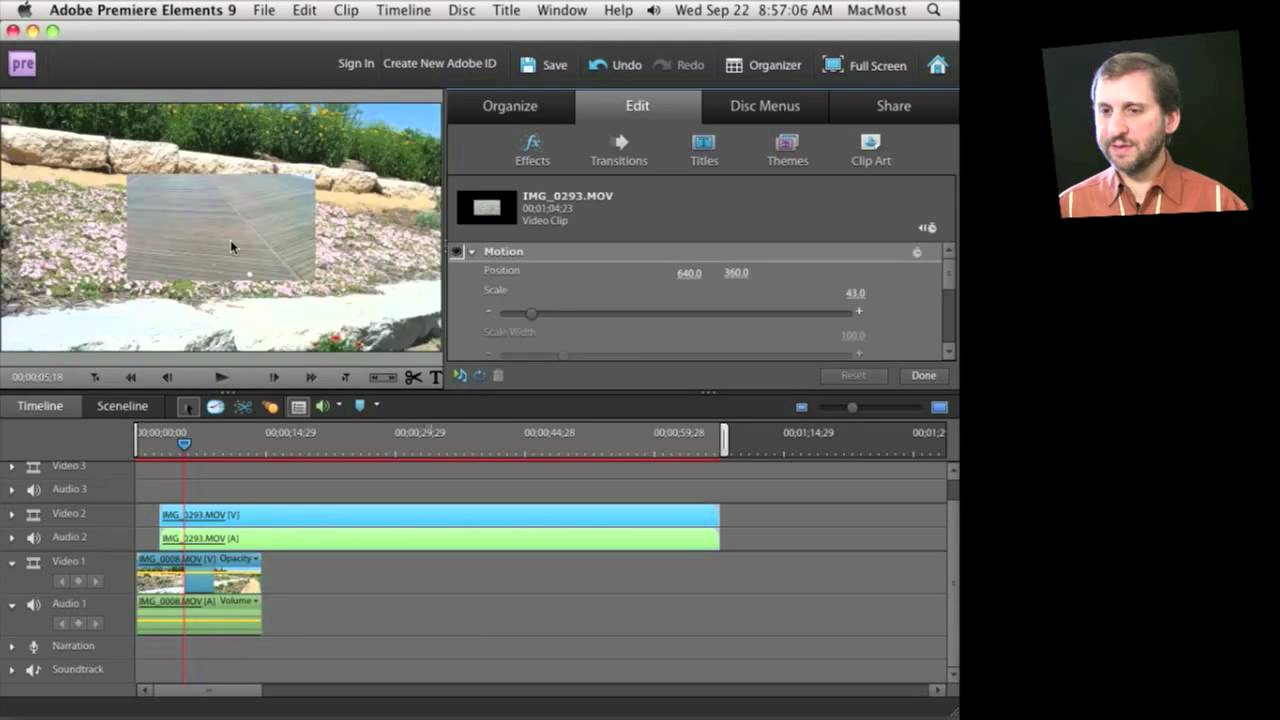Switch to the Disc Menus tab
This screenshot has height=720, width=1280.
pos(765,106)
